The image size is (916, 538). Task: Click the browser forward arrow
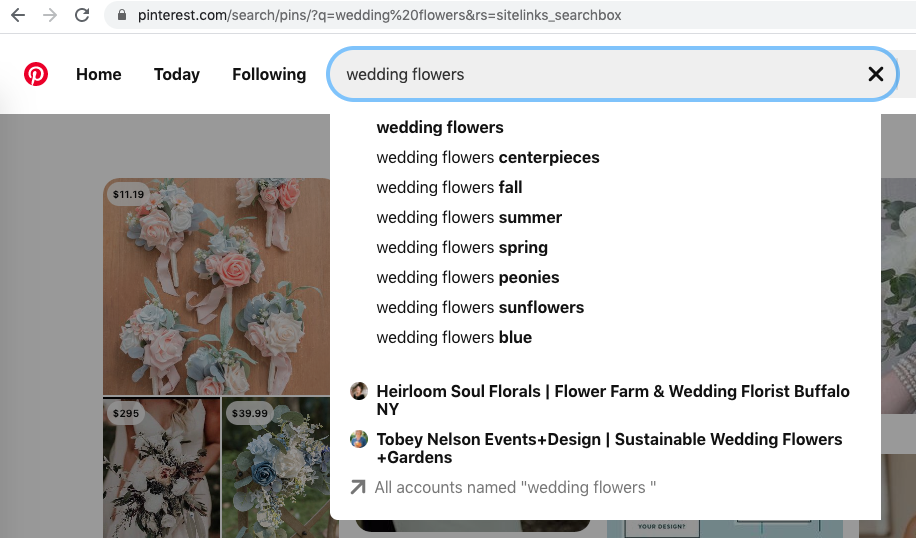click(50, 15)
